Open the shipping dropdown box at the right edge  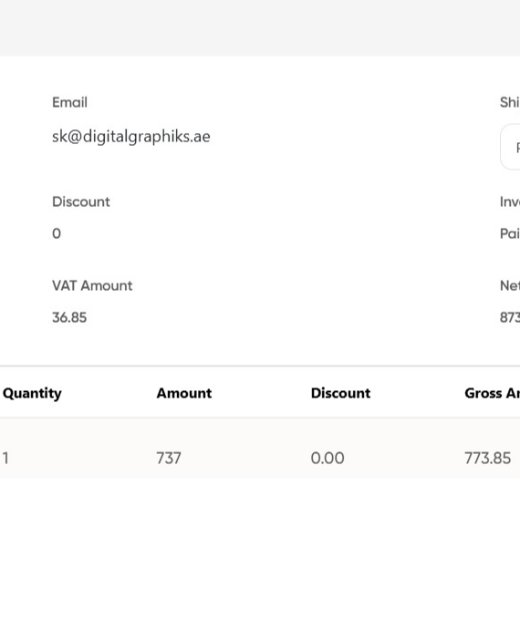coord(510,147)
